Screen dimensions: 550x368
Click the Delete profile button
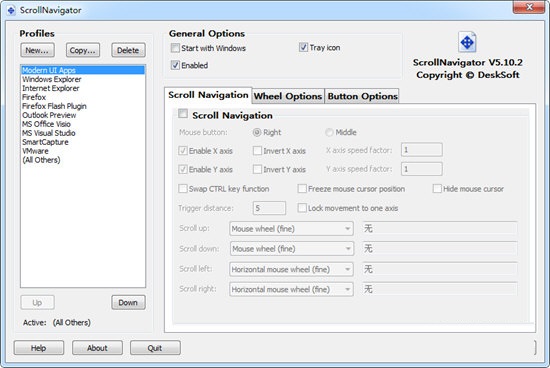coord(128,50)
